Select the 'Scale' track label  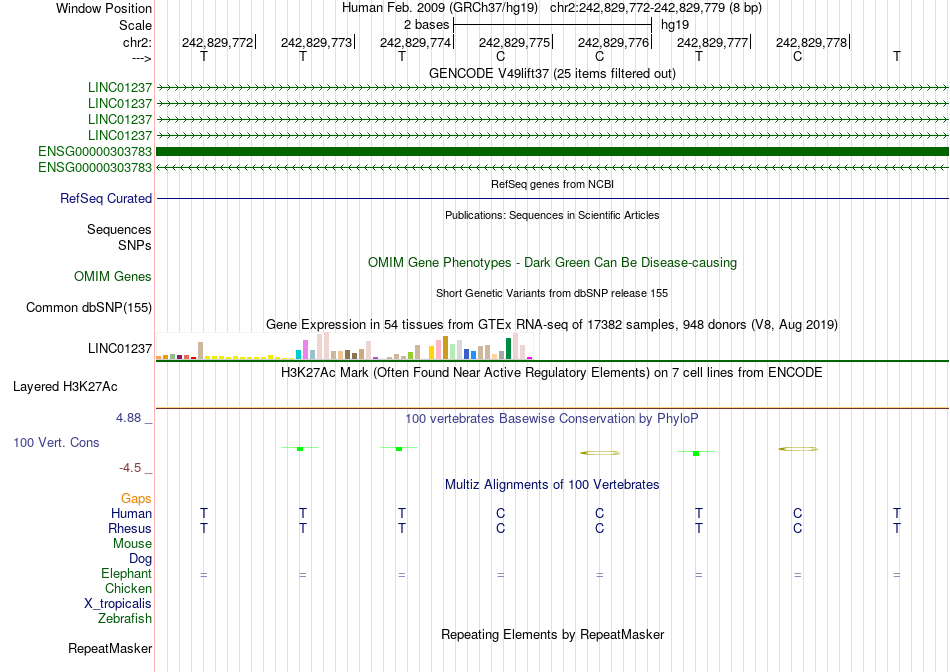[135, 25]
